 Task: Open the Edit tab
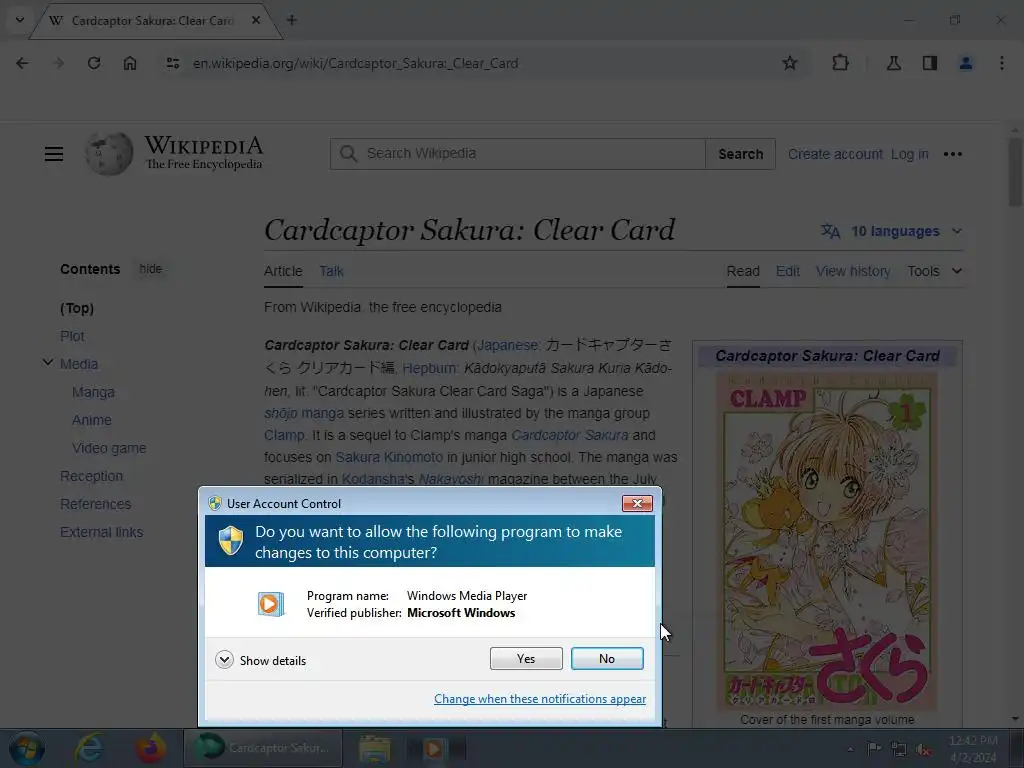(x=788, y=271)
